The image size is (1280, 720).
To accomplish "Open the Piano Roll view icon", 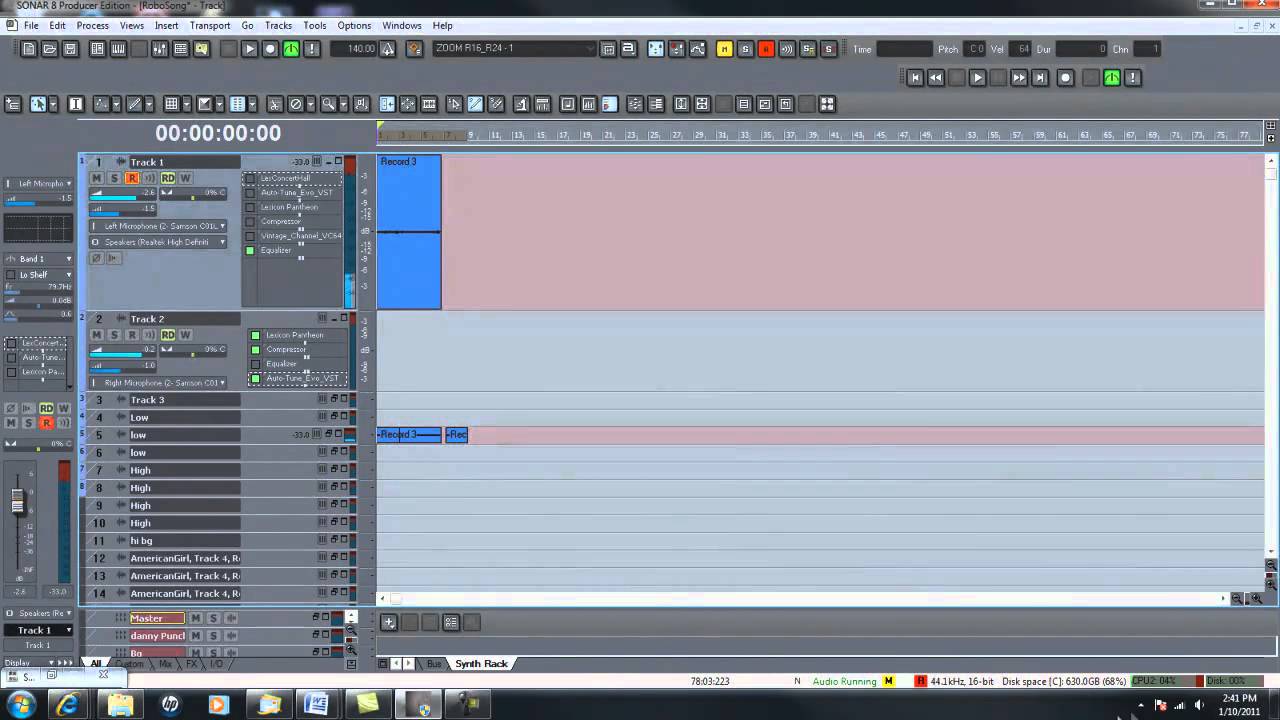I will click(118, 48).
